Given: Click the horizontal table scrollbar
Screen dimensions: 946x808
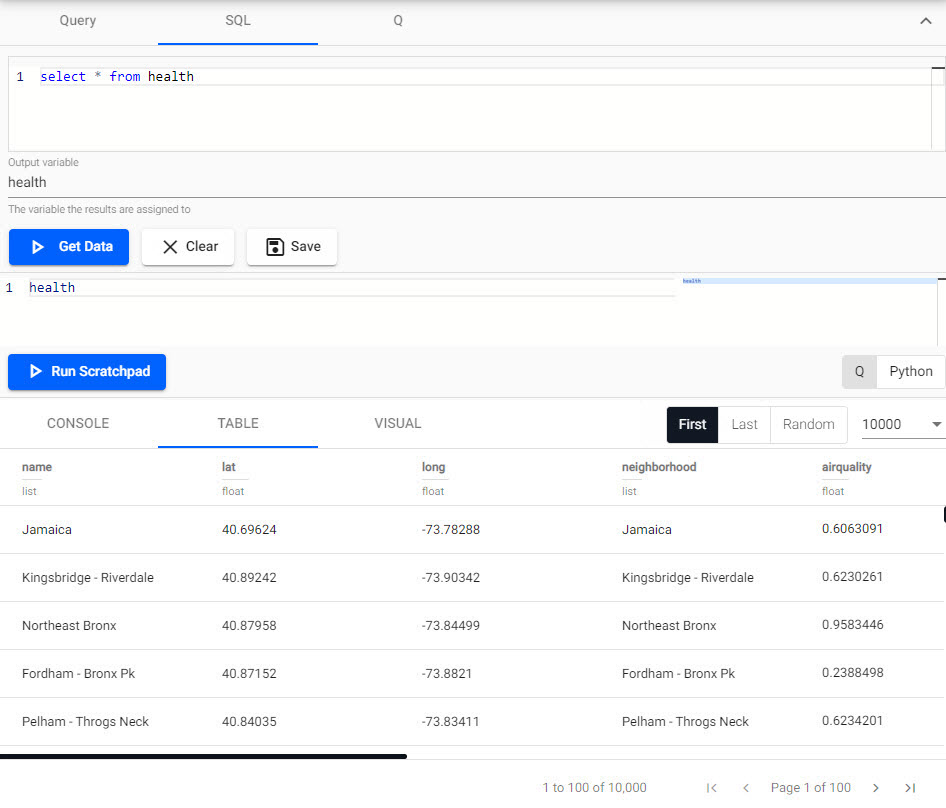Looking at the screenshot, I should click(x=203, y=756).
